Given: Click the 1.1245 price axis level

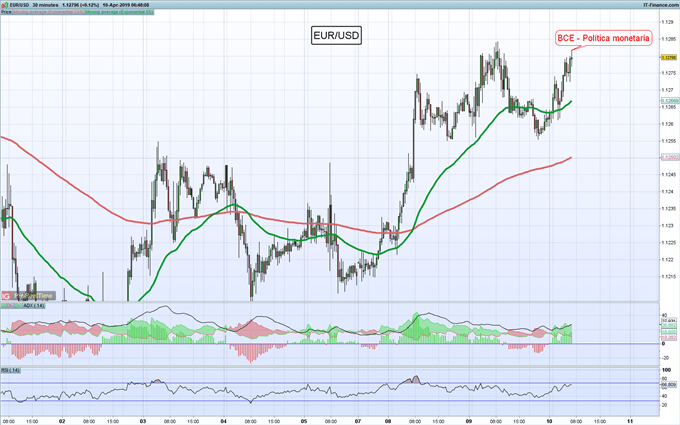Looking at the screenshot, I should tap(668, 174).
